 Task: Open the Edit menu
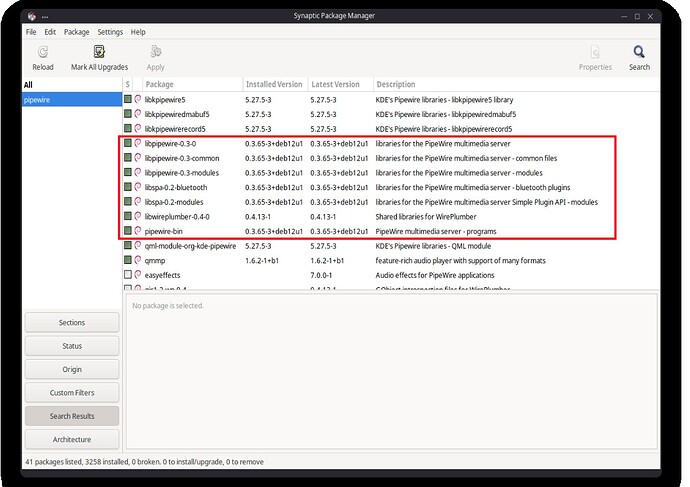(50, 32)
